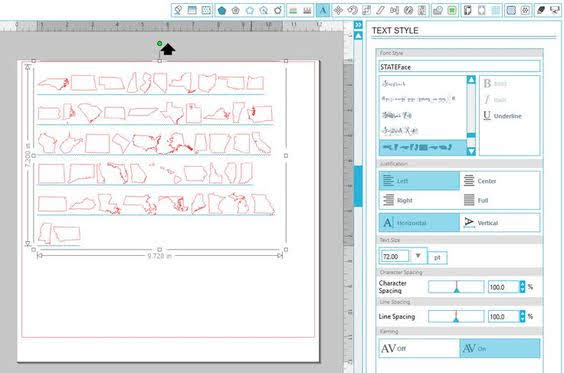Open the Move panel four-arrows icon
Viewport: 564px width, 373px height.
[x=338, y=10]
